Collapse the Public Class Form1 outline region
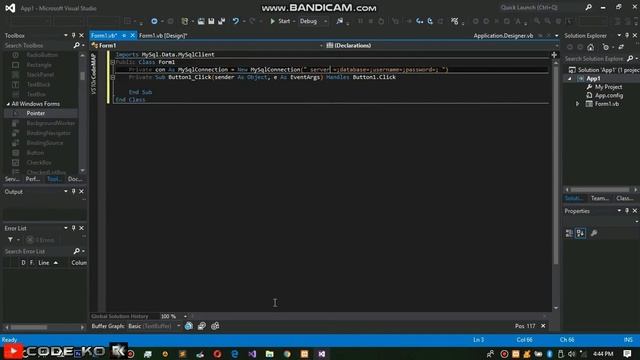The height and width of the screenshot is (360, 640). (113, 62)
